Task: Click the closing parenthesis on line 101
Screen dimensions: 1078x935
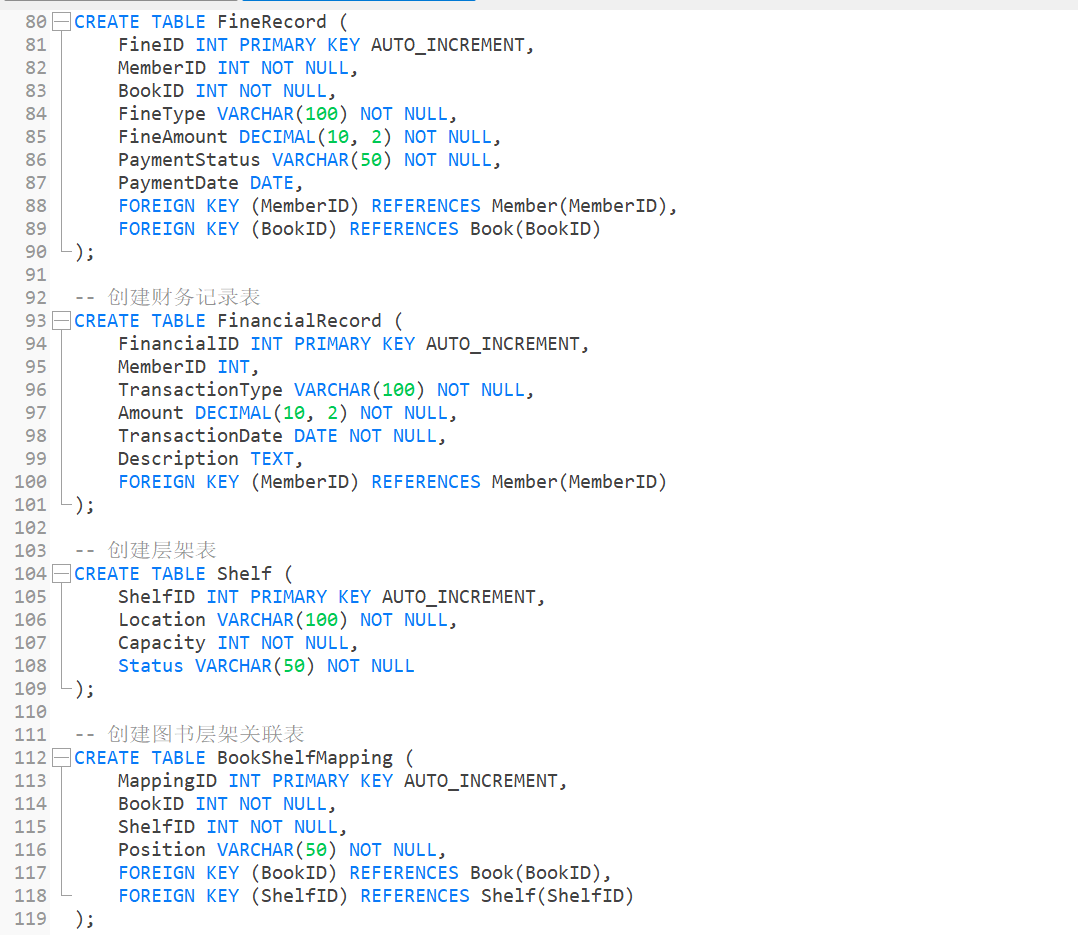Action: [x=79, y=505]
